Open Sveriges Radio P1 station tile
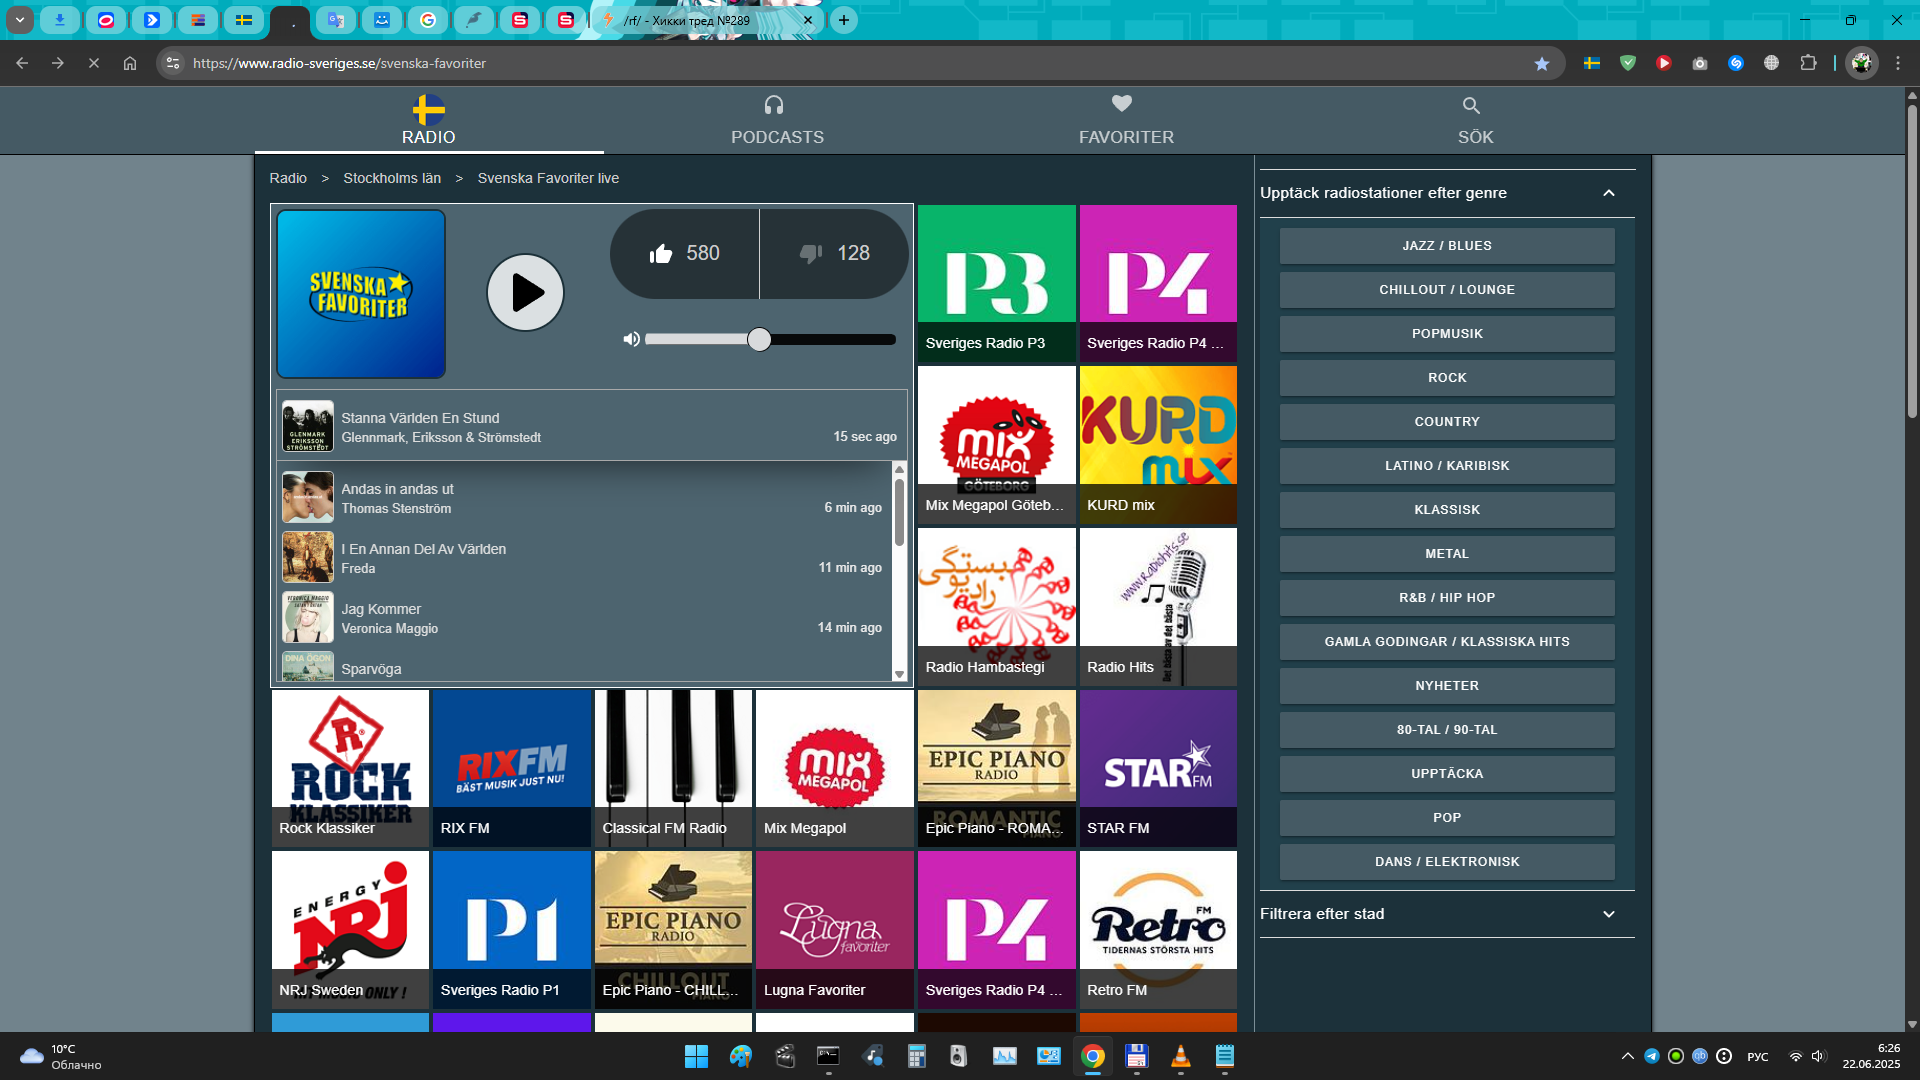 point(512,930)
